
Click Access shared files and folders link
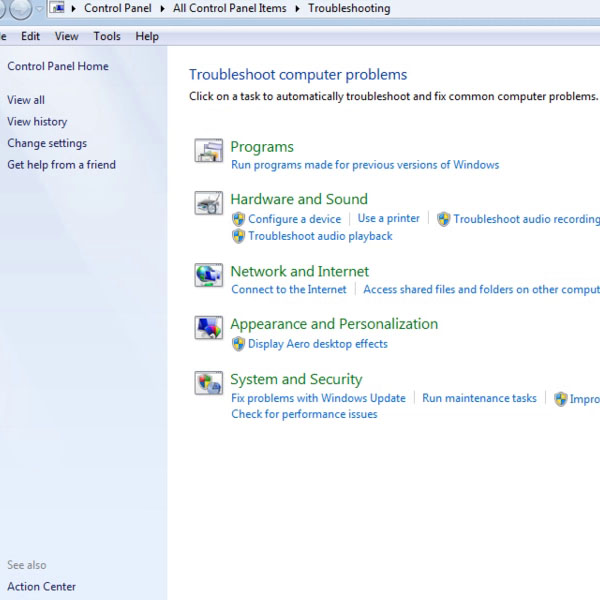481,289
